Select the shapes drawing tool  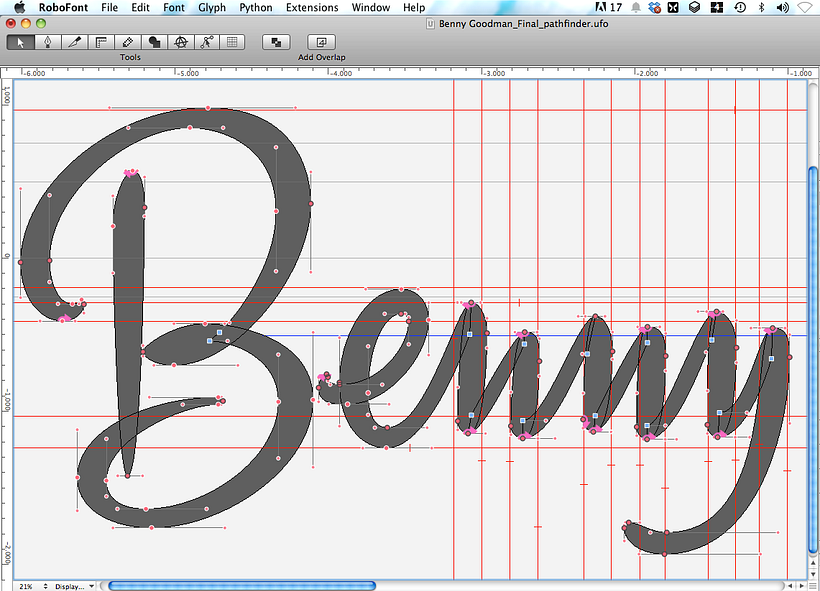coord(153,43)
